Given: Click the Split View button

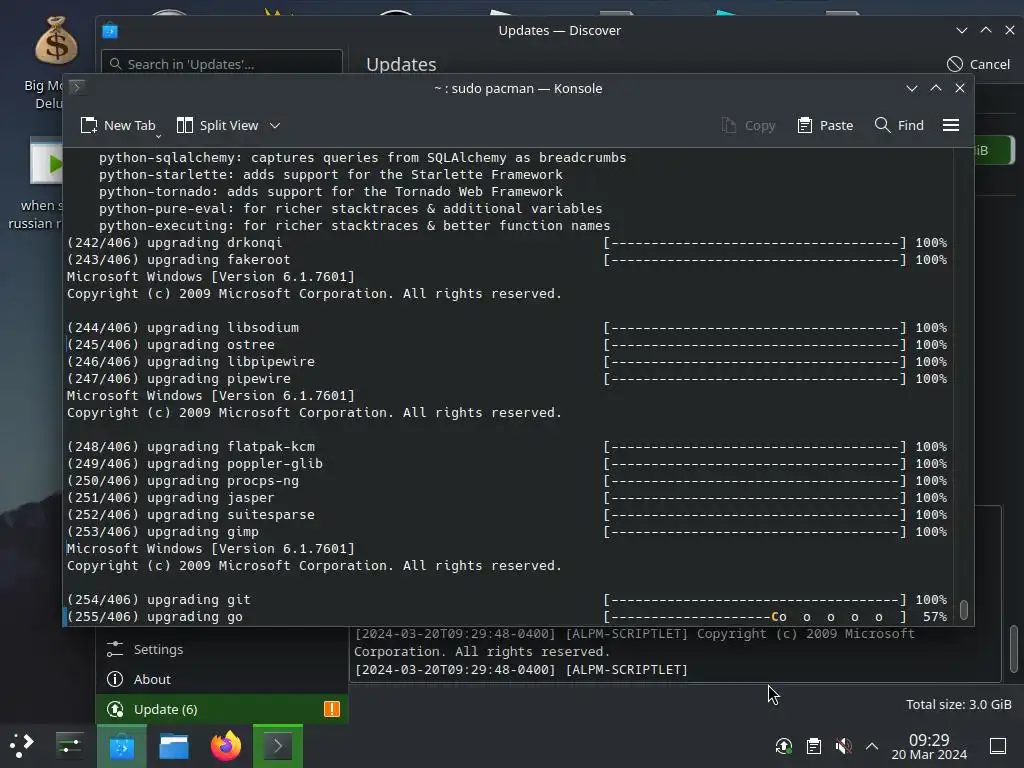Looking at the screenshot, I should coord(218,125).
